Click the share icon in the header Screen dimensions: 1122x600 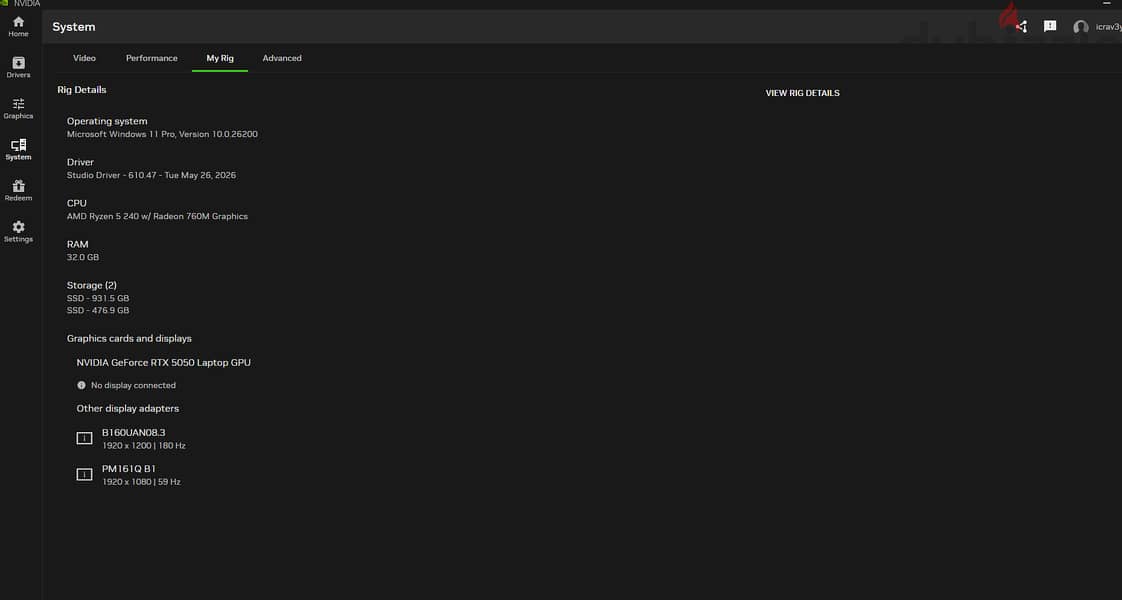click(1021, 26)
